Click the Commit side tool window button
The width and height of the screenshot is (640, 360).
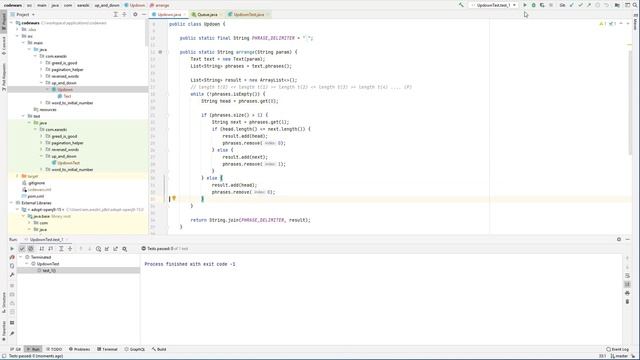tap(4, 46)
